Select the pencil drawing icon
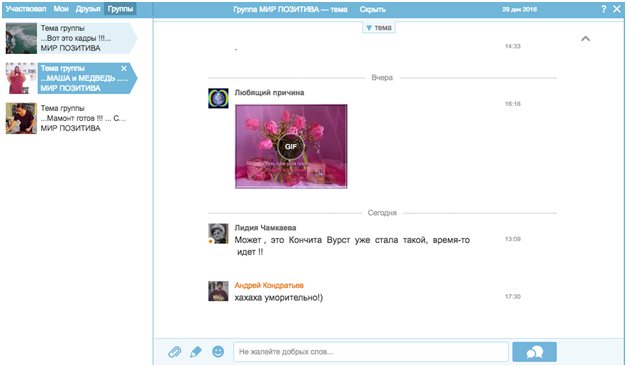This screenshot has width=627, height=367. pos(196,352)
